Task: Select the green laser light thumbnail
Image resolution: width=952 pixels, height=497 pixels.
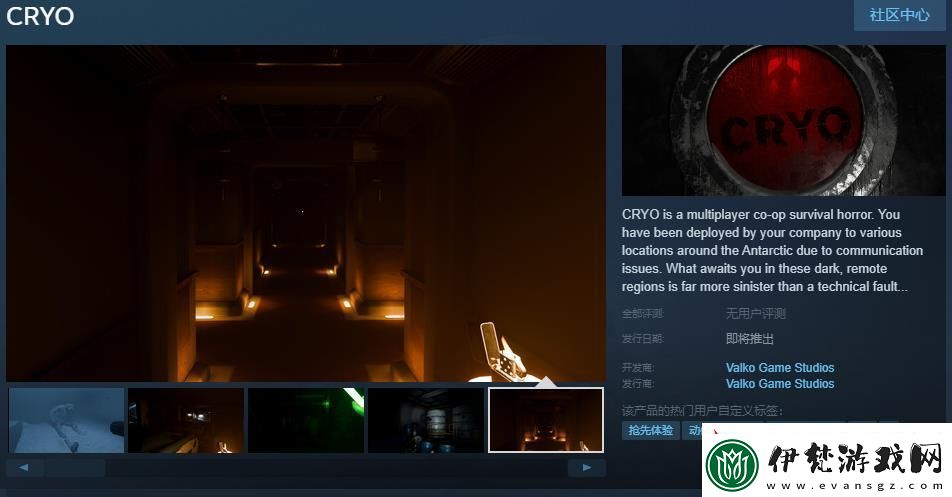Action: click(307, 421)
